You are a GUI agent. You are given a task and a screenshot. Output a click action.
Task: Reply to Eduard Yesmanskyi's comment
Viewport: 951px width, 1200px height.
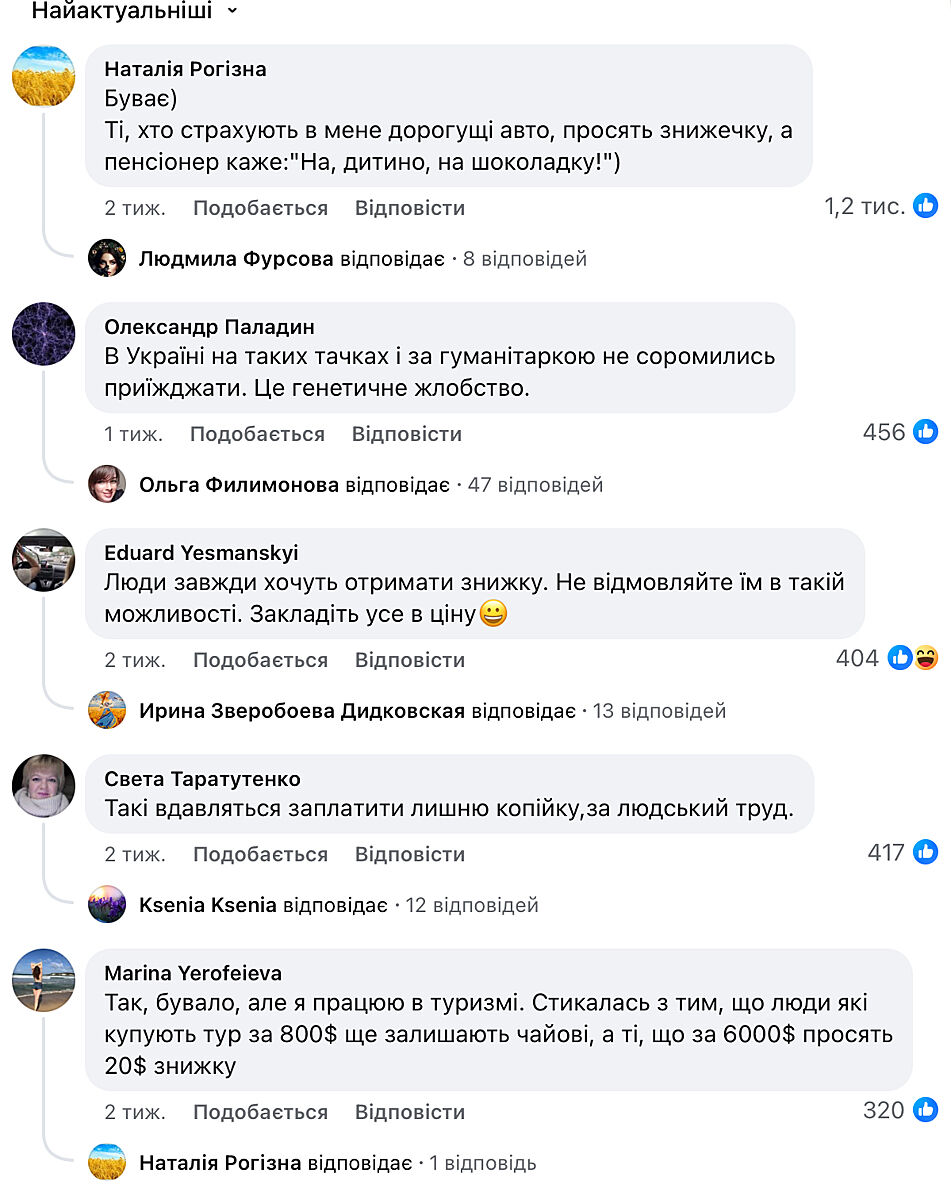click(x=410, y=660)
